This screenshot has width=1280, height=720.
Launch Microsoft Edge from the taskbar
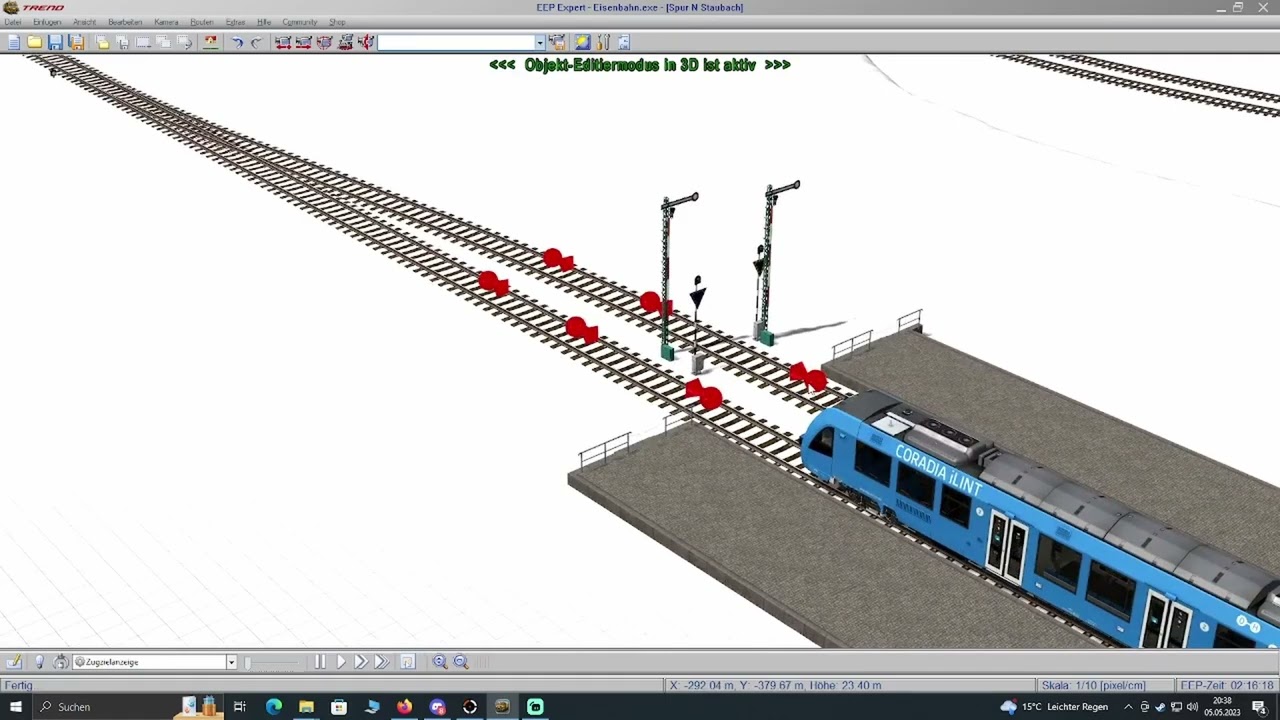click(273, 707)
